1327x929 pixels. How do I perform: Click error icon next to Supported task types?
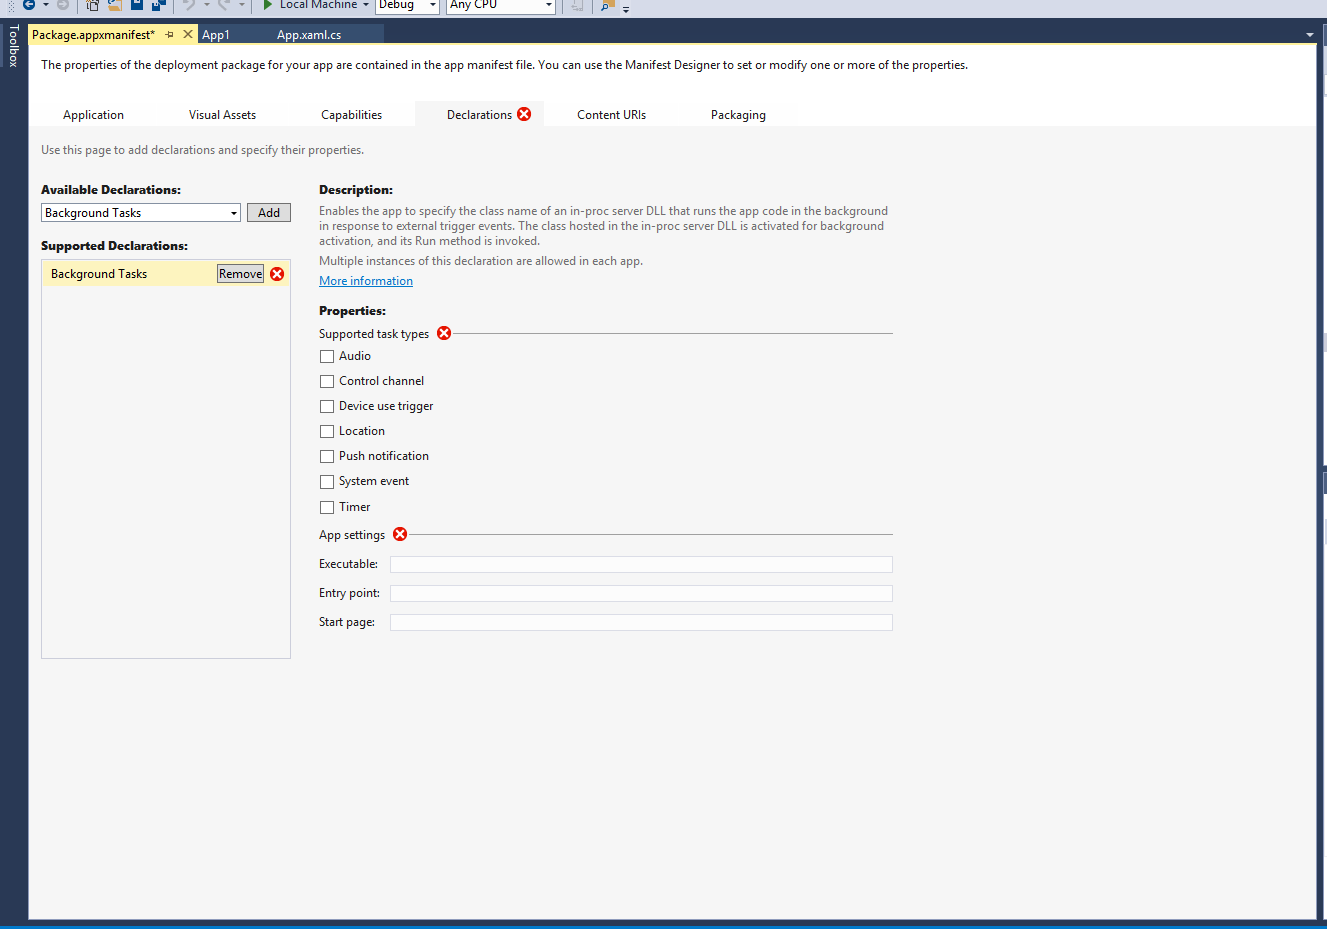click(444, 333)
